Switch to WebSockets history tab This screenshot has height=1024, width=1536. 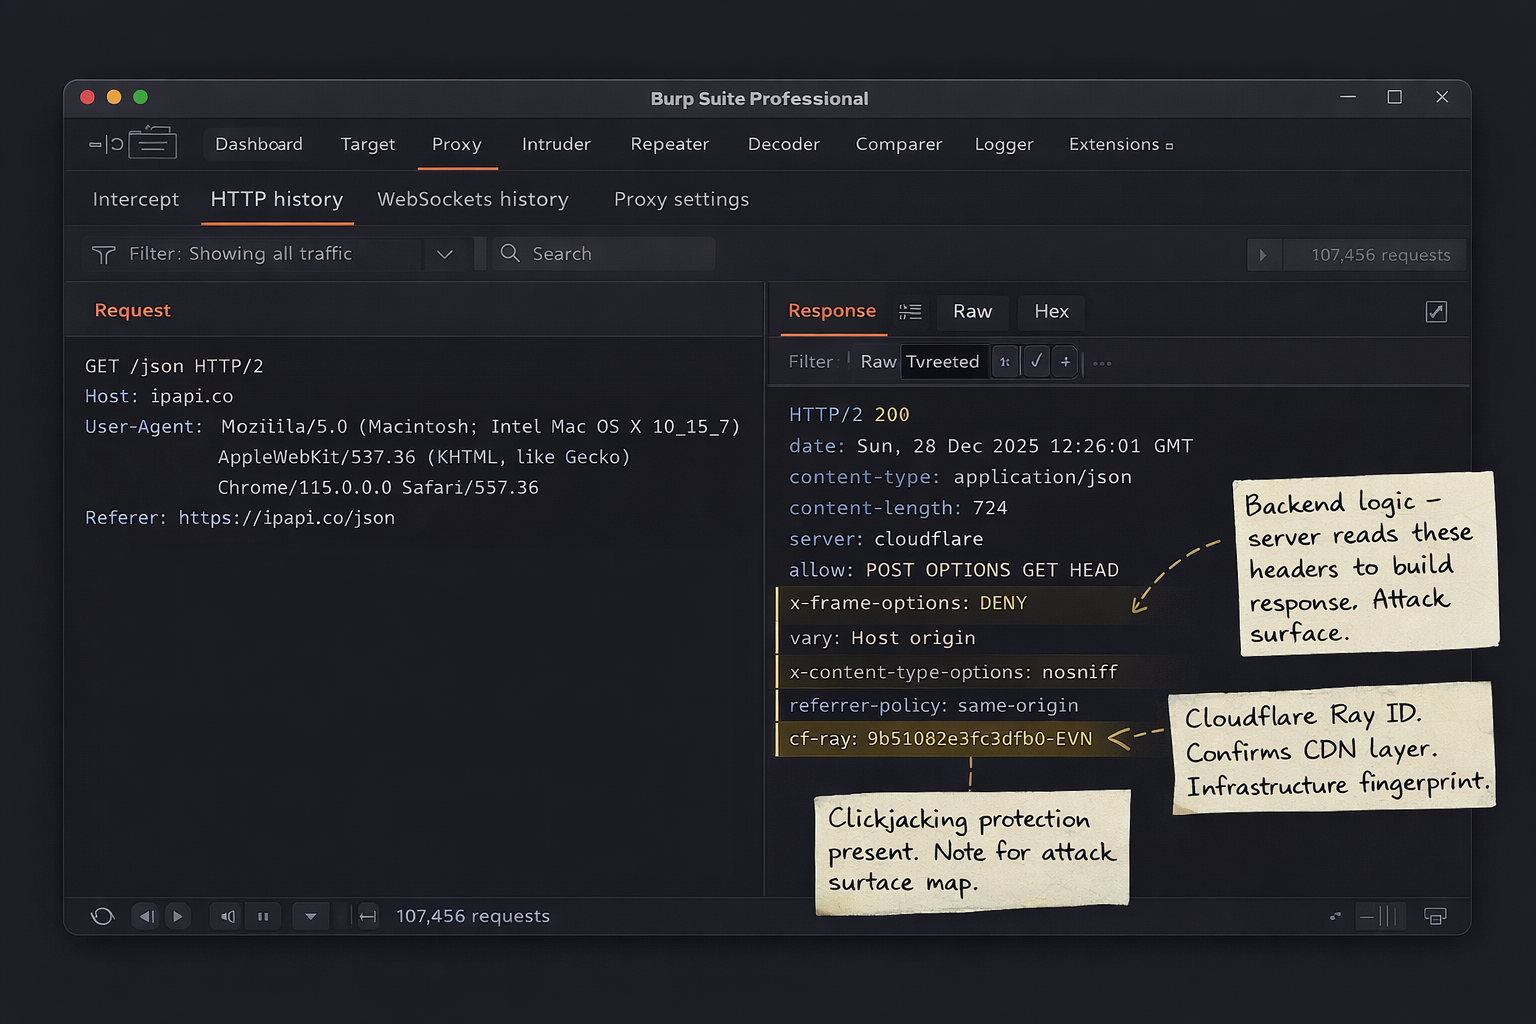point(472,199)
